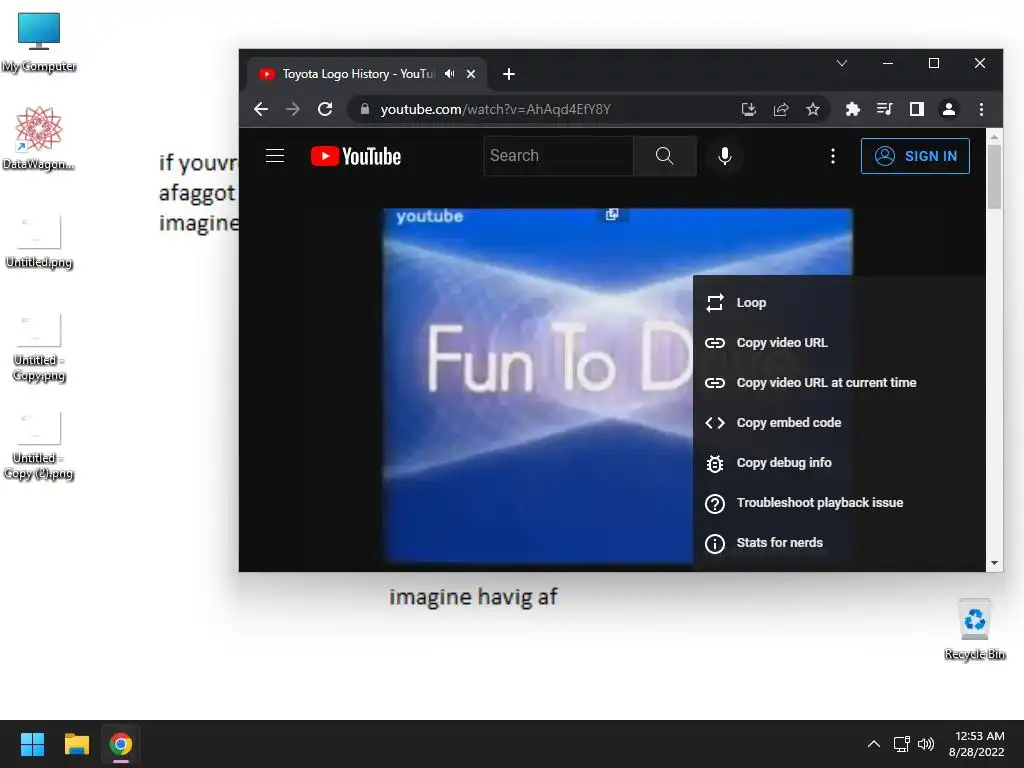Screen dimensions: 1024x768
Task: Click the scrollbar up arrow
Action: tap(994, 137)
